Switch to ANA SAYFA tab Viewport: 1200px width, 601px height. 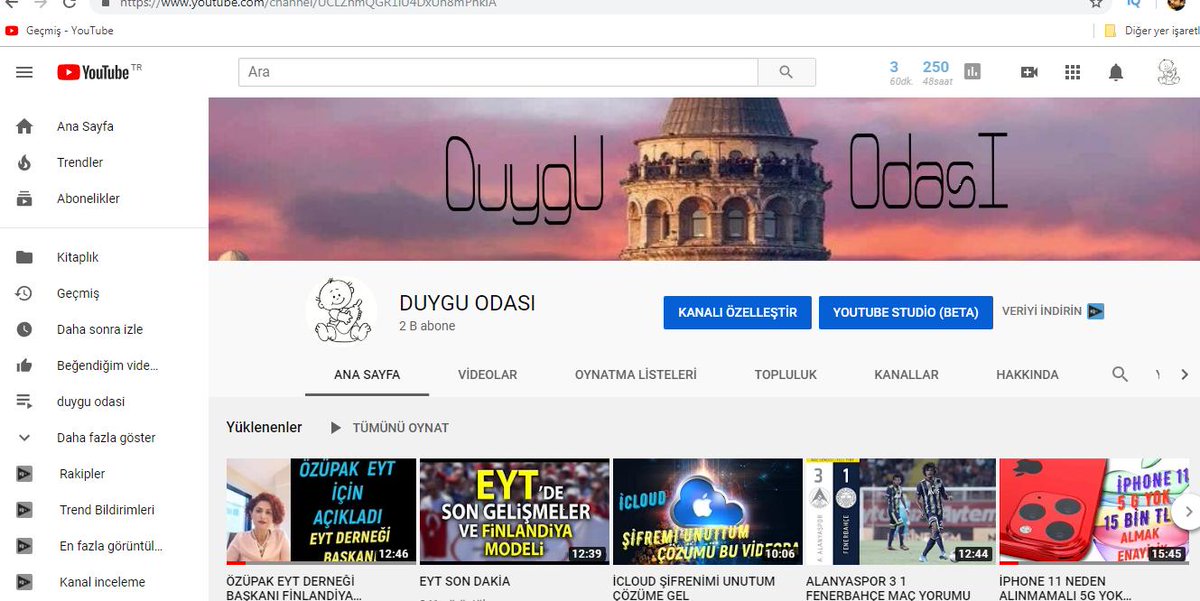pos(367,375)
